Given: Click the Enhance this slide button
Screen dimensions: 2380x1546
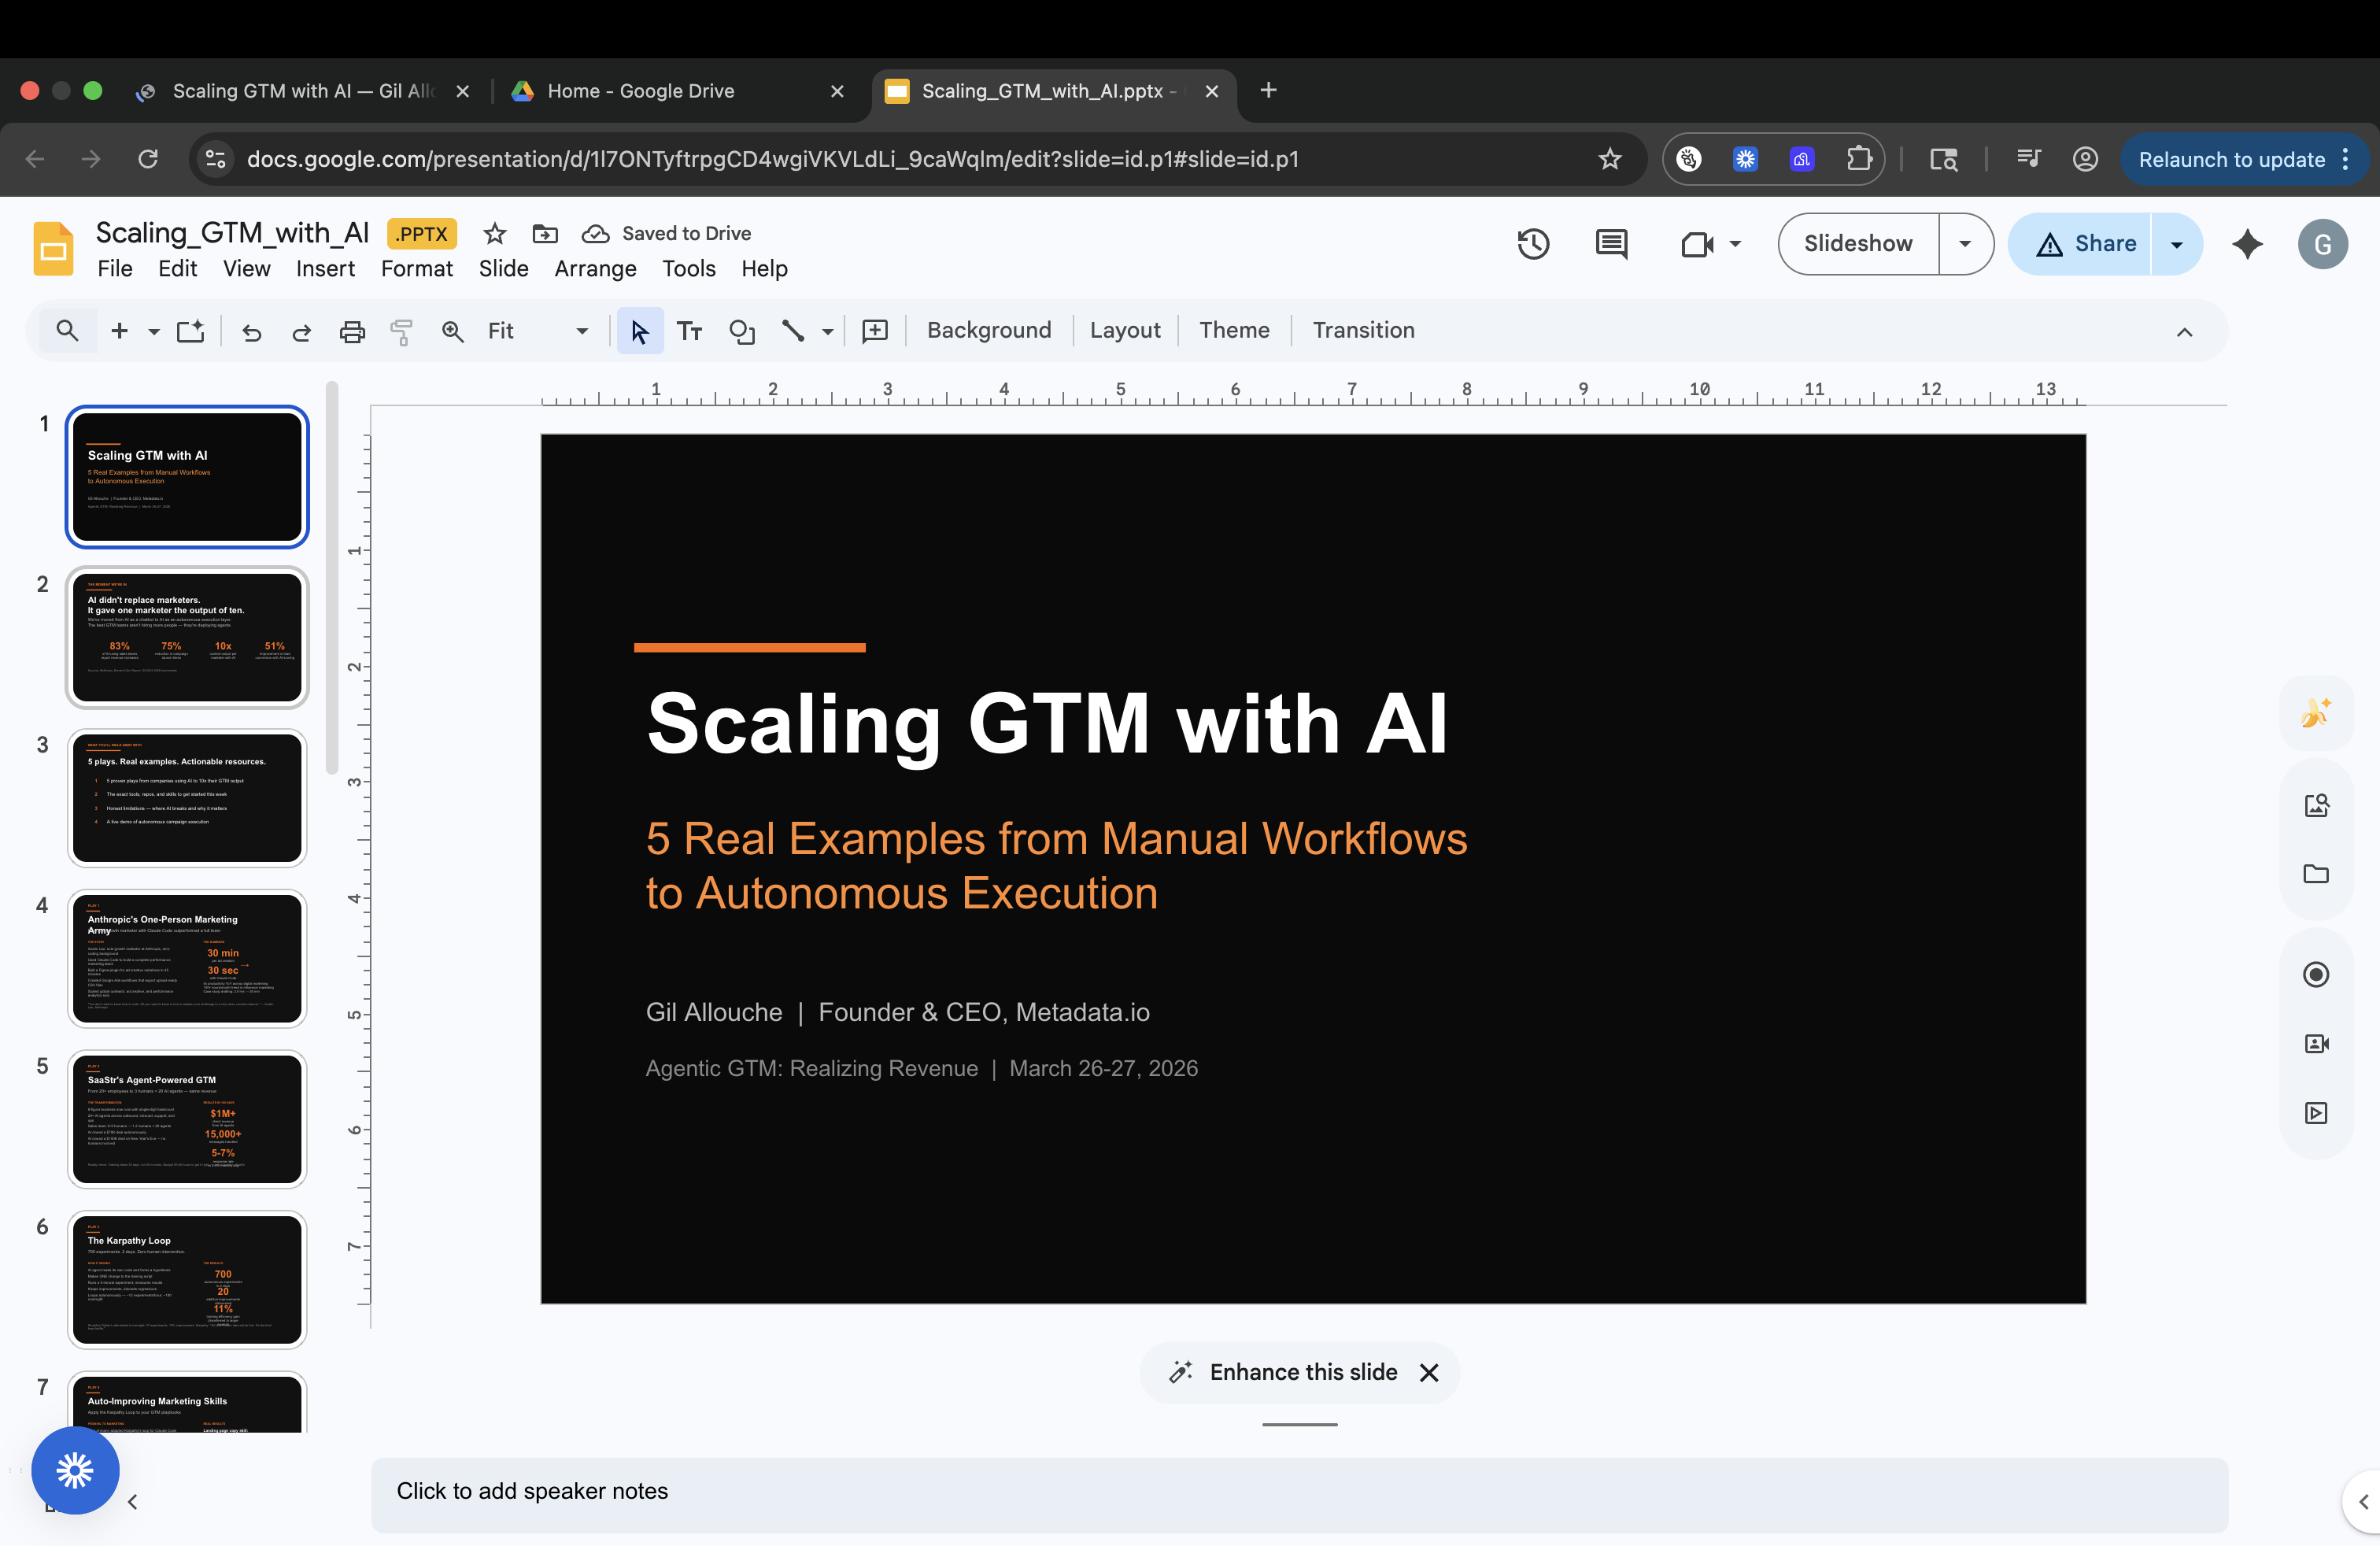Looking at the screenshot, I should coord(1284,1372).
